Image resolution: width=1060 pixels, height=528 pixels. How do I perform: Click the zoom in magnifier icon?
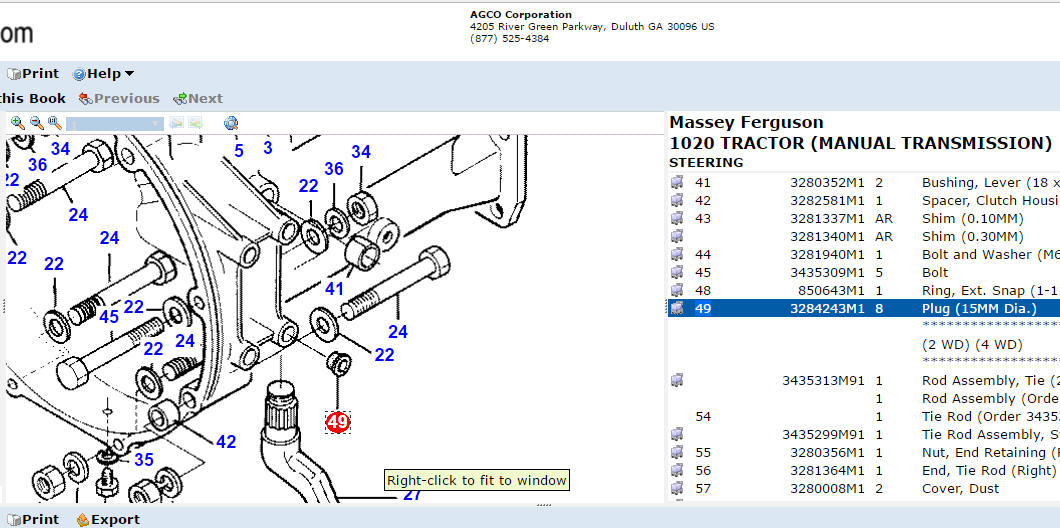[18, 123]
